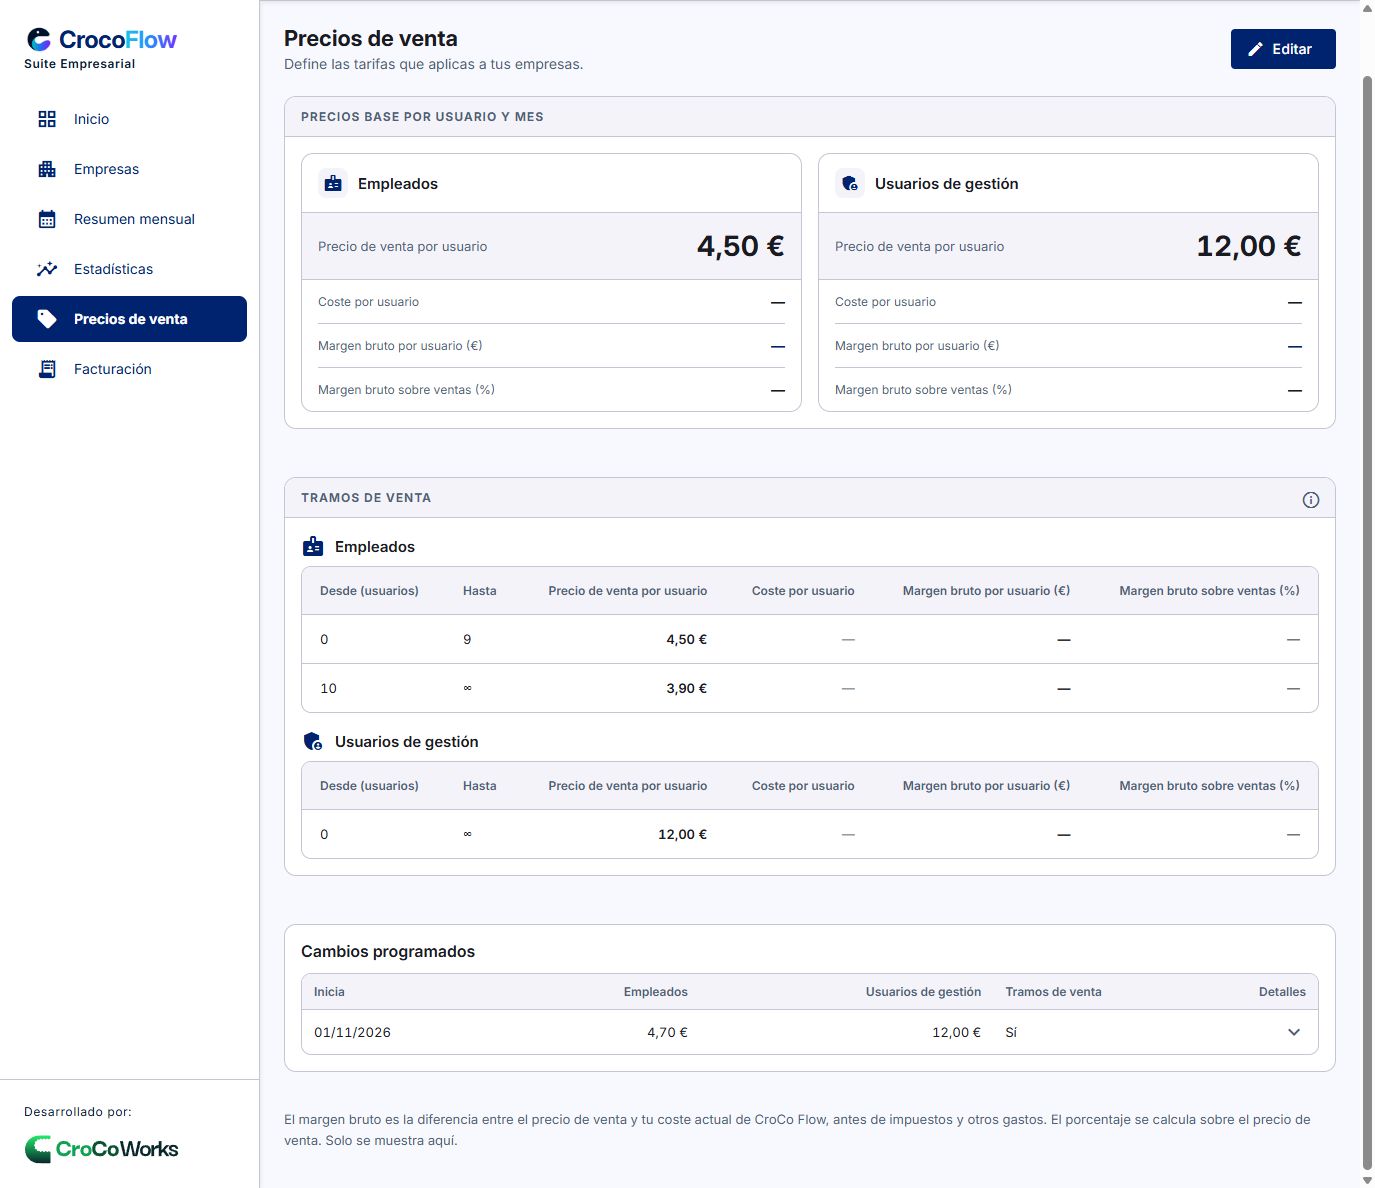Click the Cambios programados heading
1375x1188 pixels.
(x=388, y=951)
